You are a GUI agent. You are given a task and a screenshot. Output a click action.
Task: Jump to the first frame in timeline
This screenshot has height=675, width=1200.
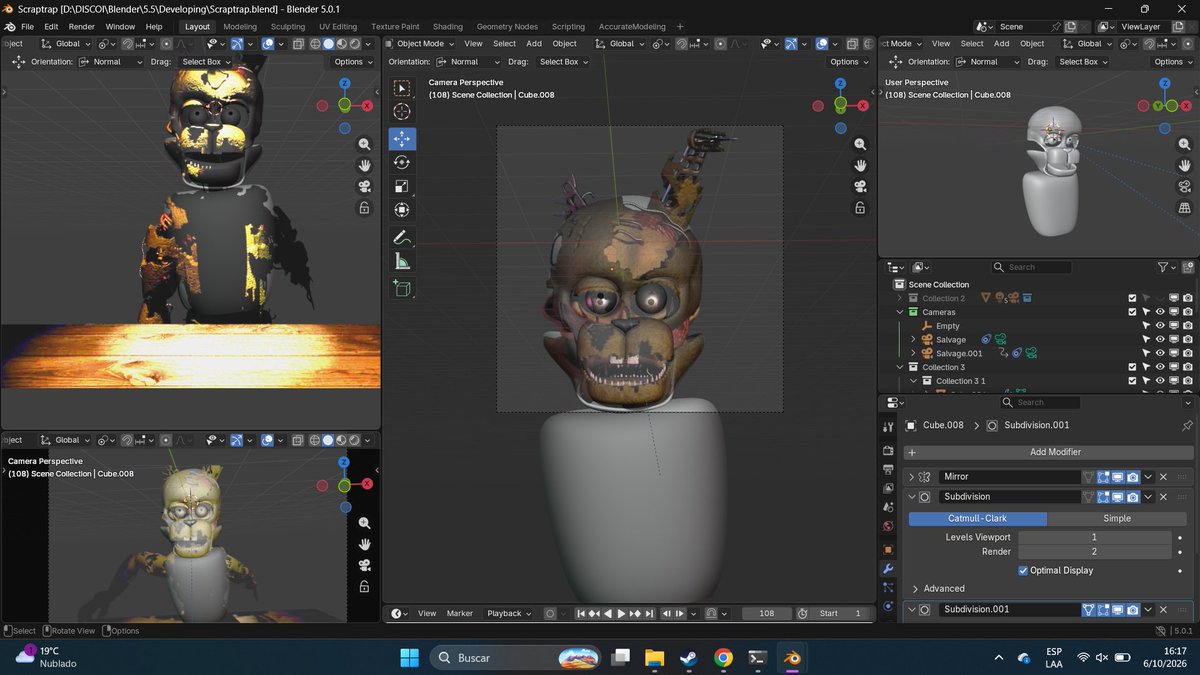(581, 613)
